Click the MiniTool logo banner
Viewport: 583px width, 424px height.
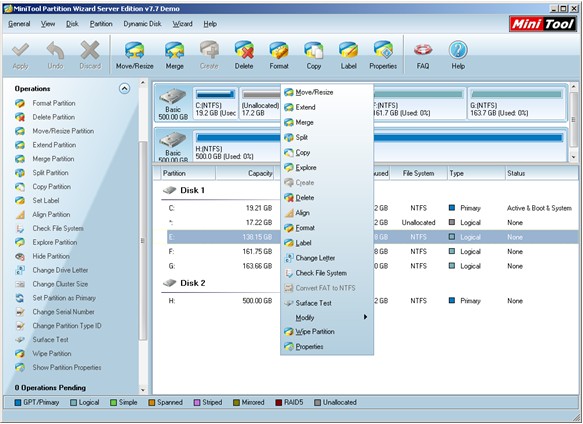542,24
